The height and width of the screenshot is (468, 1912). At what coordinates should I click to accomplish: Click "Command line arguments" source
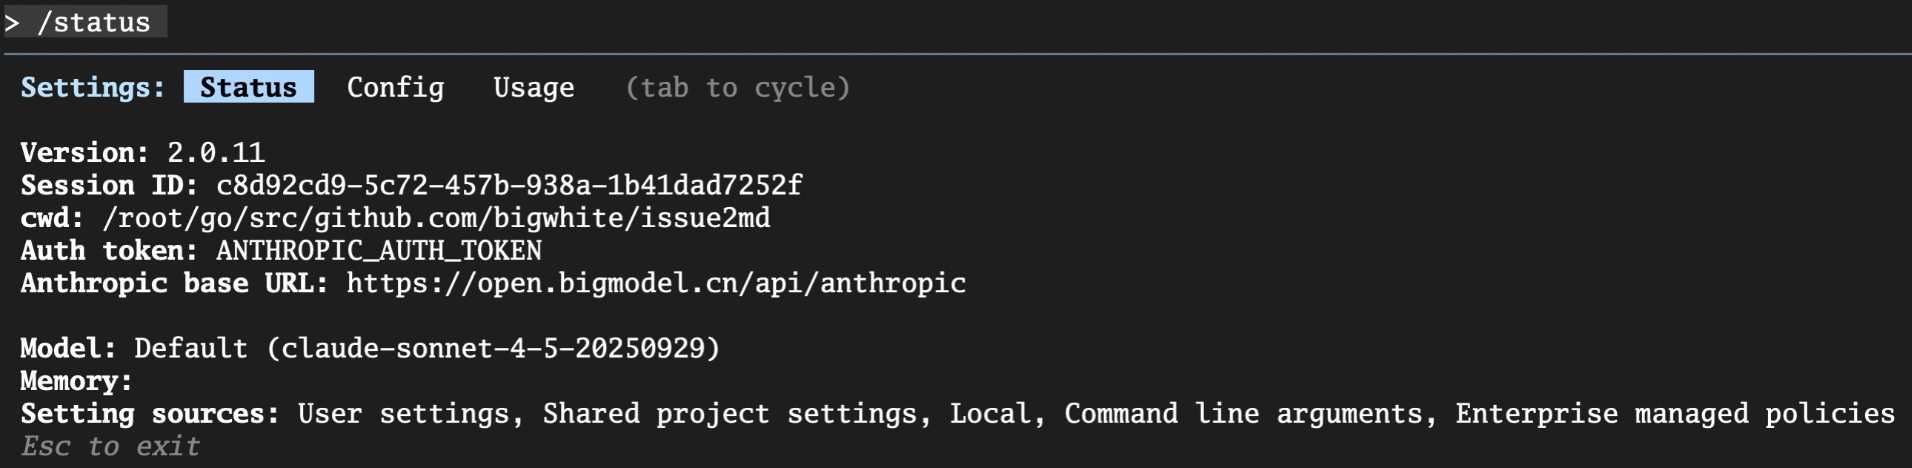(1244, 414)
